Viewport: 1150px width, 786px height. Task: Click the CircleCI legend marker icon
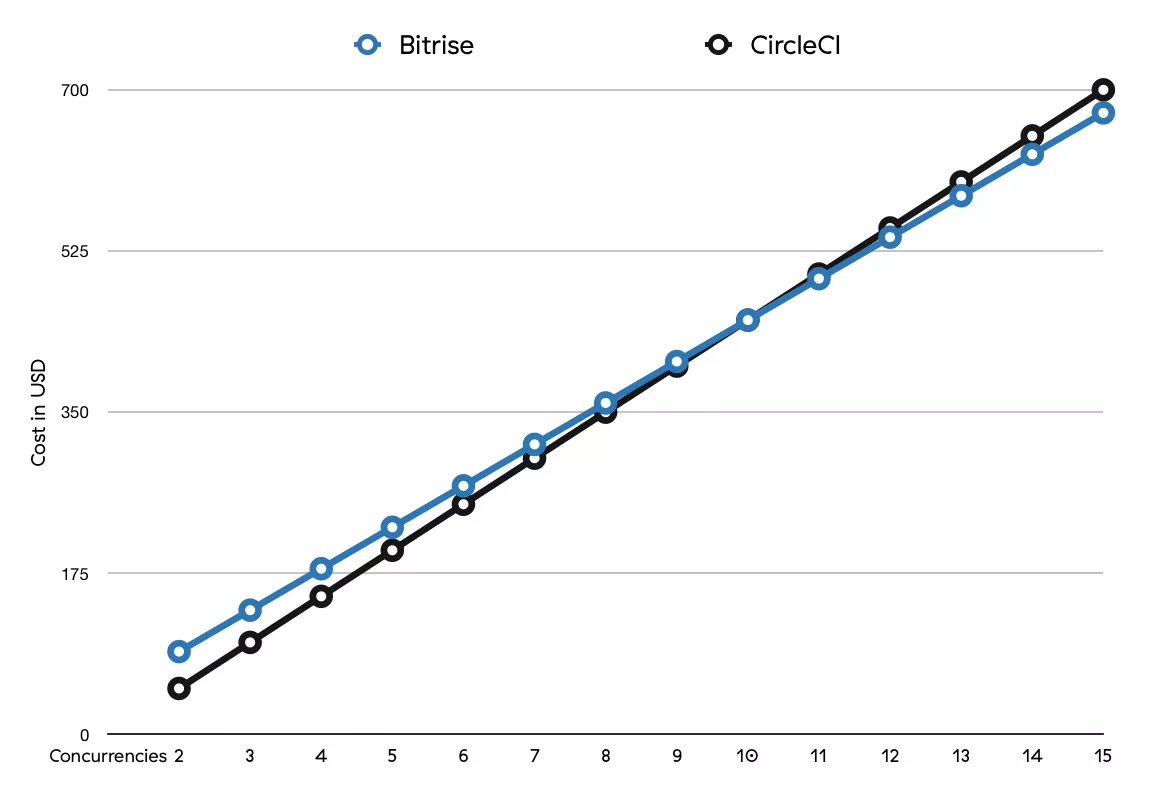[x=718, y=44]
